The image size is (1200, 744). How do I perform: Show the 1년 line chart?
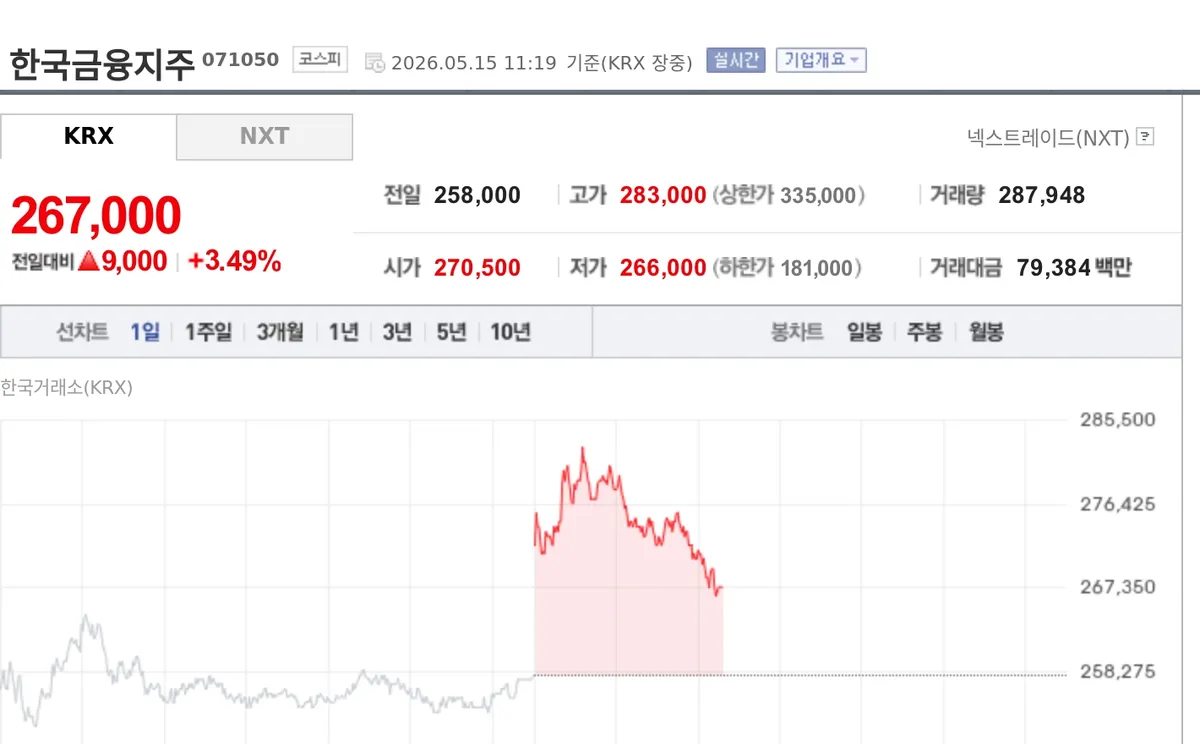343,332
